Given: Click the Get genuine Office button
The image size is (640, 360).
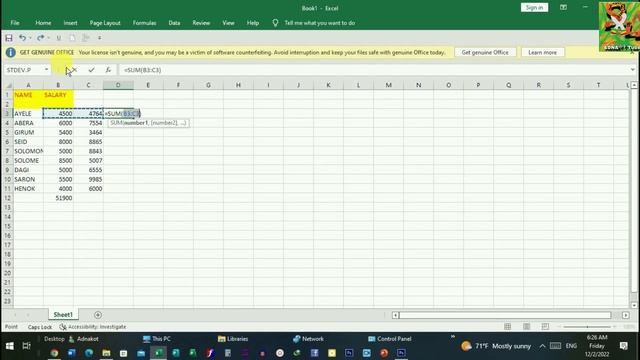Looking at the screenshot, I should [x=485, y=52].
